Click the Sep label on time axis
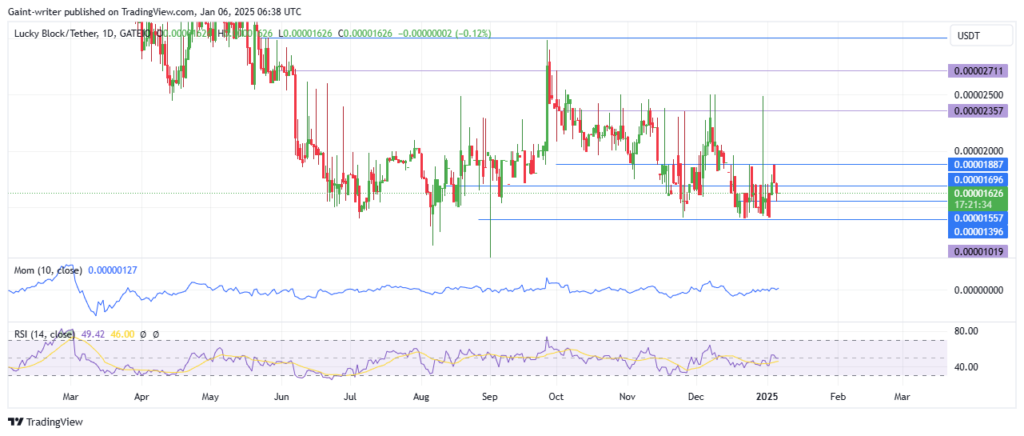1024x436 pixels. coord(490,397)
